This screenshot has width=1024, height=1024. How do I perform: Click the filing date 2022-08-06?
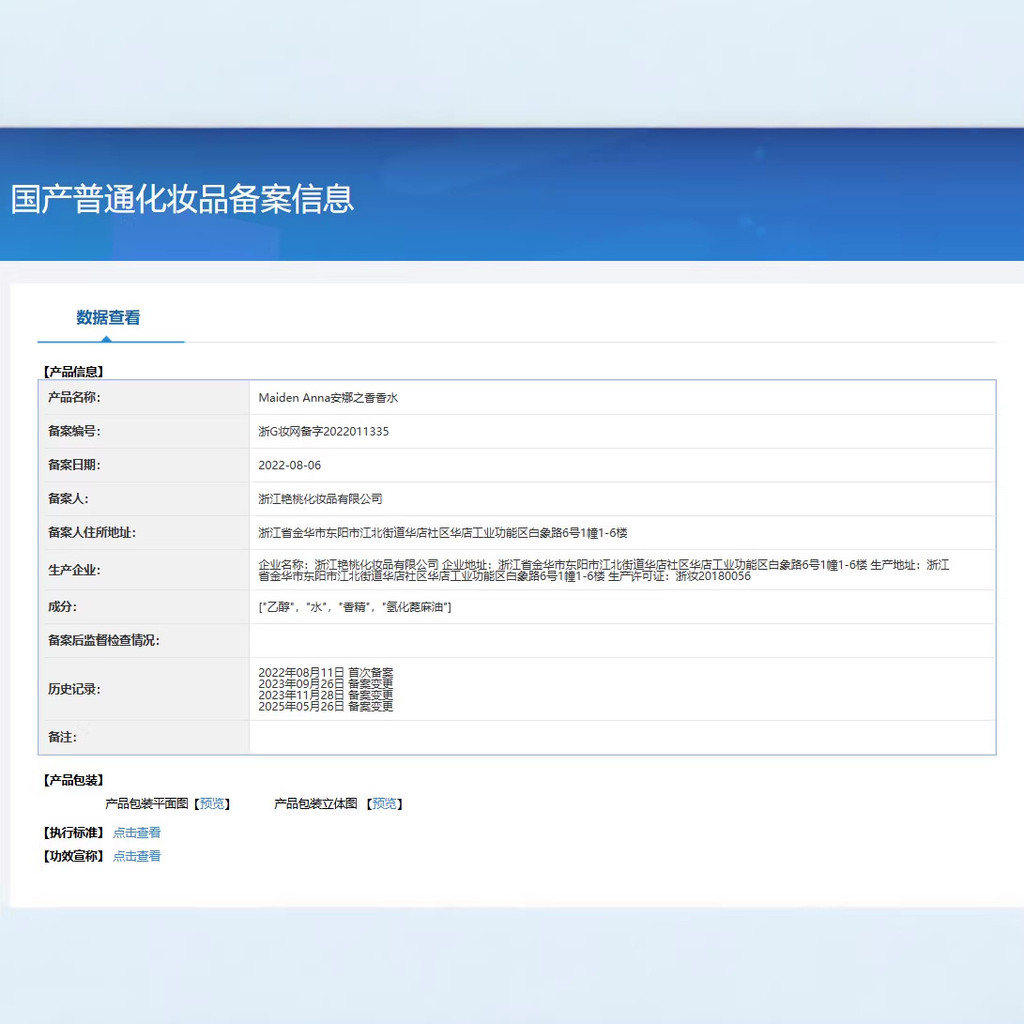[x=289, y=465]
